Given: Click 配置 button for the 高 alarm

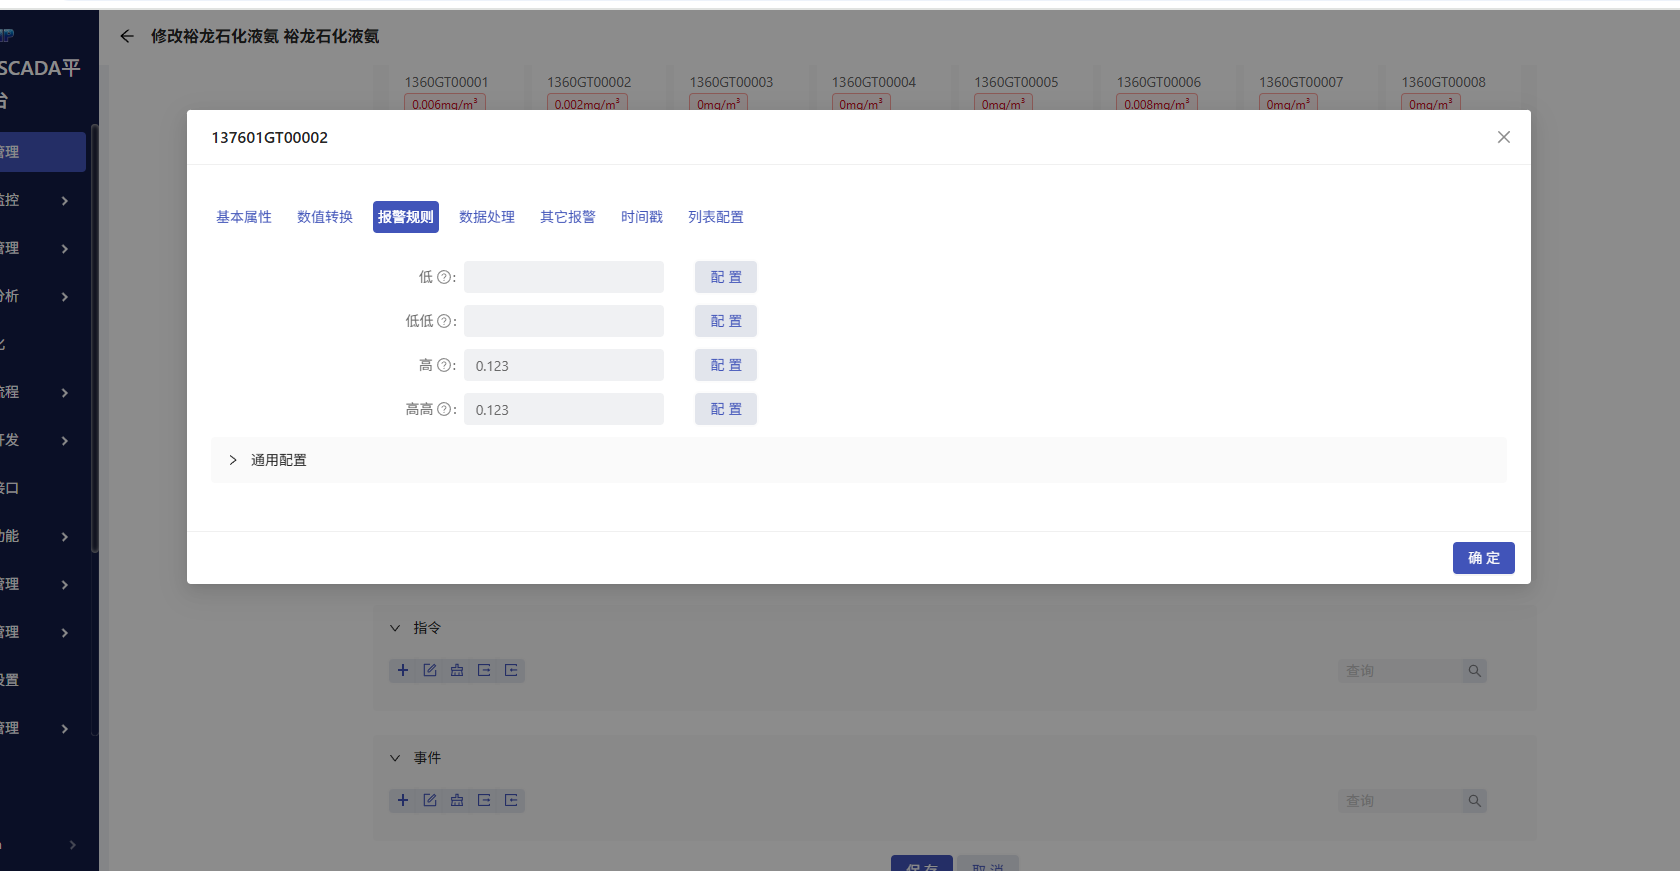Looking at the screenshot, I should 726,365.
